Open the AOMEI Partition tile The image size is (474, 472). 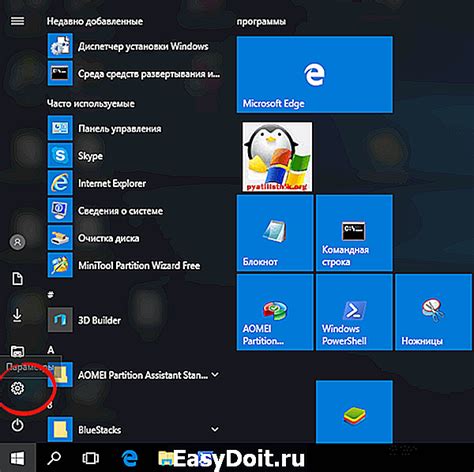tap(275, 312)
